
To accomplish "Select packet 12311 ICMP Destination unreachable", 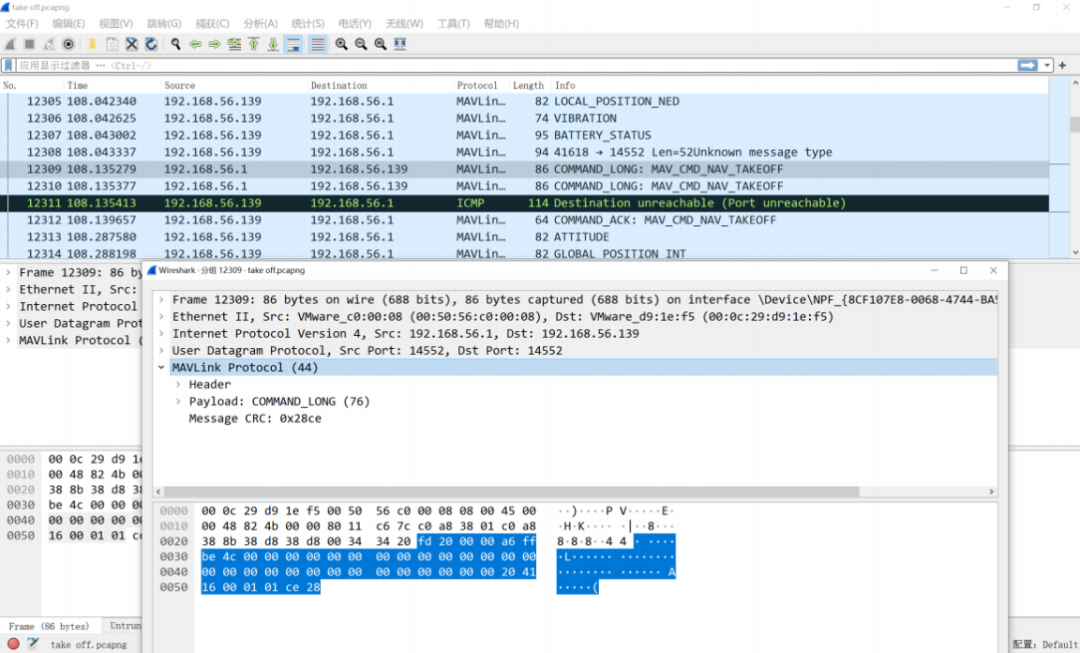I will click(x=525, y=203).
